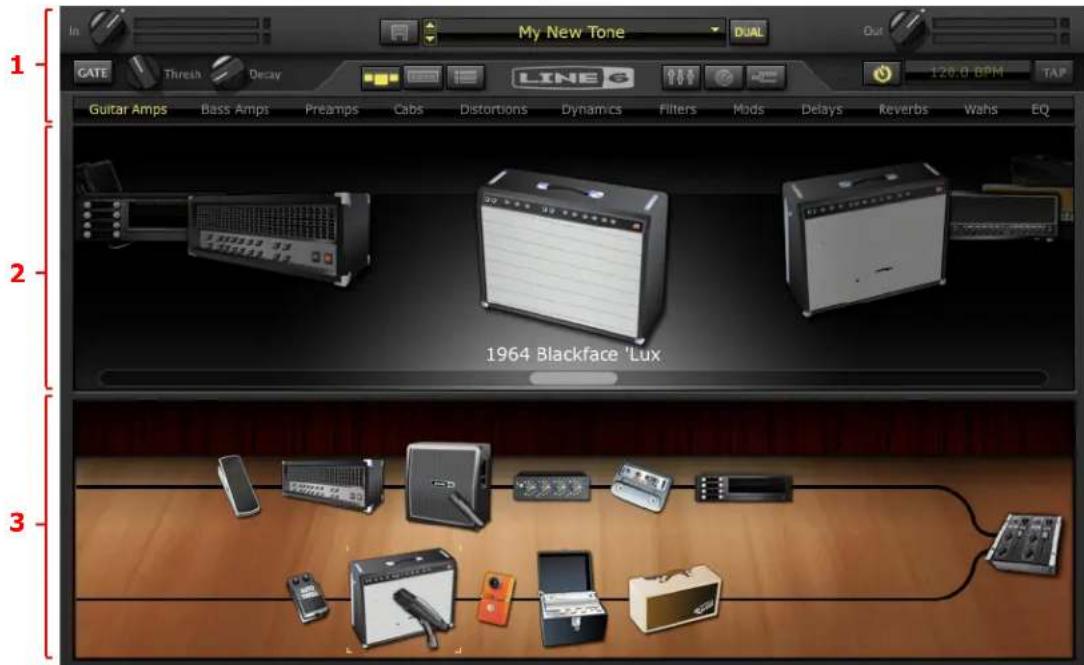Open the Delays tab
This screenshot has height=665, width=1084.
pyautogui.click(x=821, y=109)
